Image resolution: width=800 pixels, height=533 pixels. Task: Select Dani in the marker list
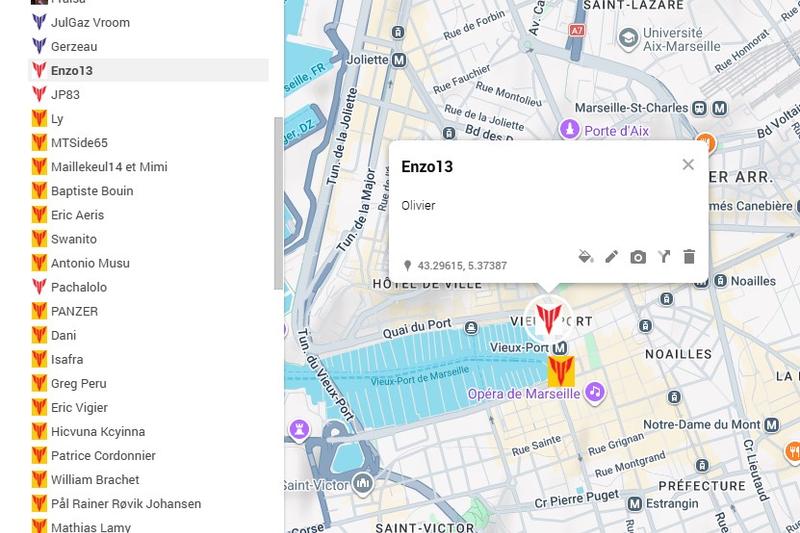click(x=148, y=335)
